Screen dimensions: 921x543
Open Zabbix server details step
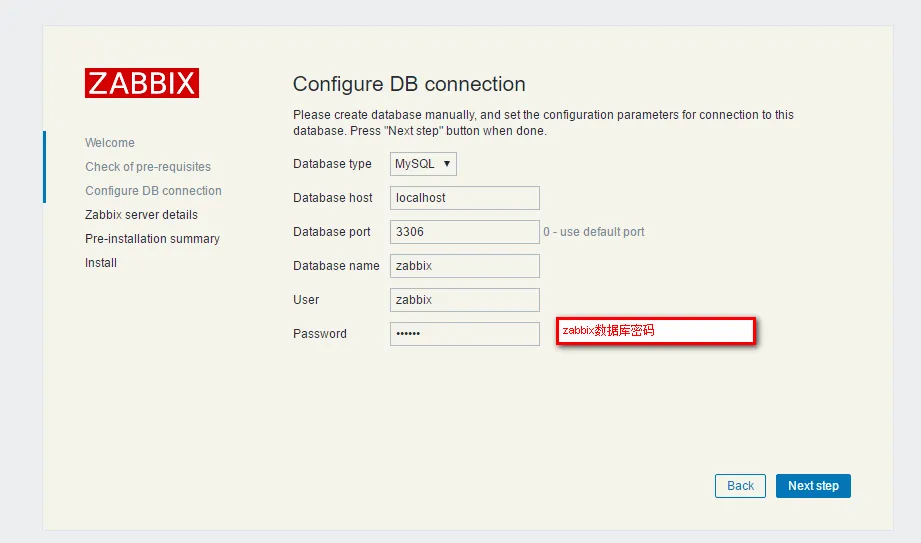[x=142, y=215]
